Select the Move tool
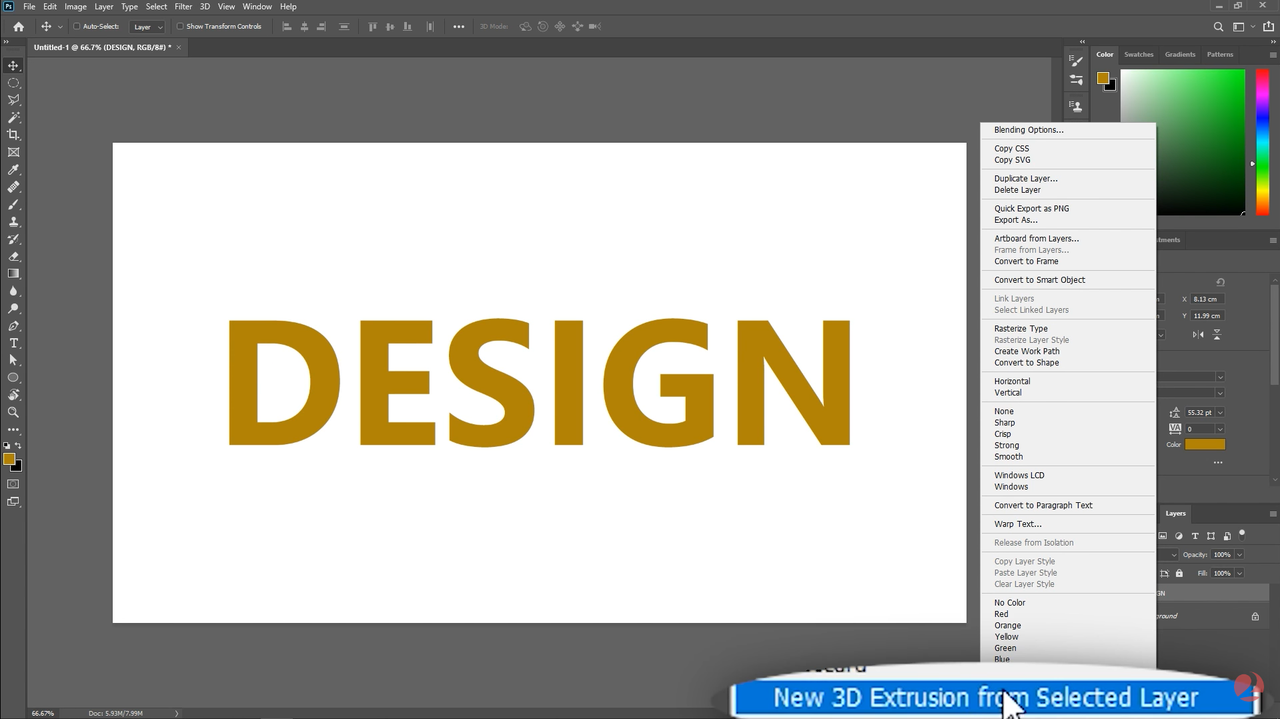This screenshot has width=1280, height=719. point(13,65)
